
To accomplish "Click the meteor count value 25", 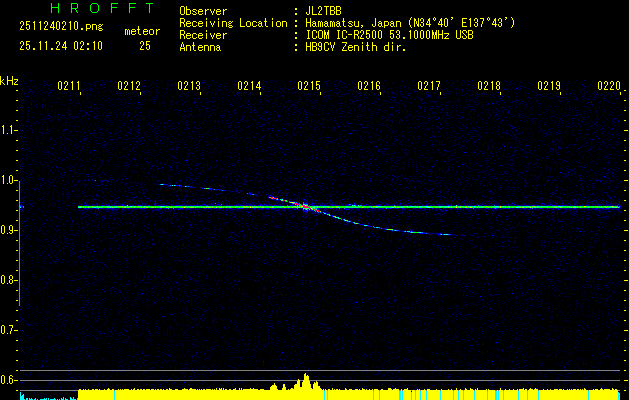I will coord(145,46).
